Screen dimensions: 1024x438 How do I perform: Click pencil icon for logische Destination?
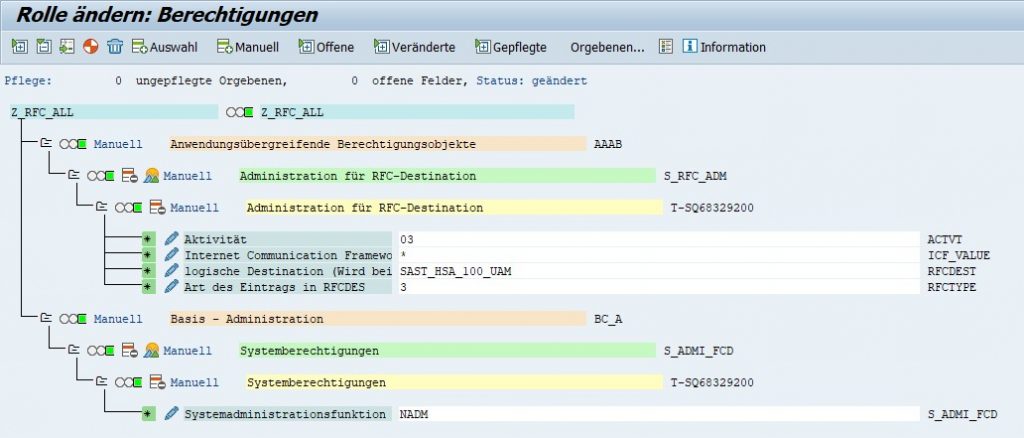pyautogui.click(x=171, y=271)
